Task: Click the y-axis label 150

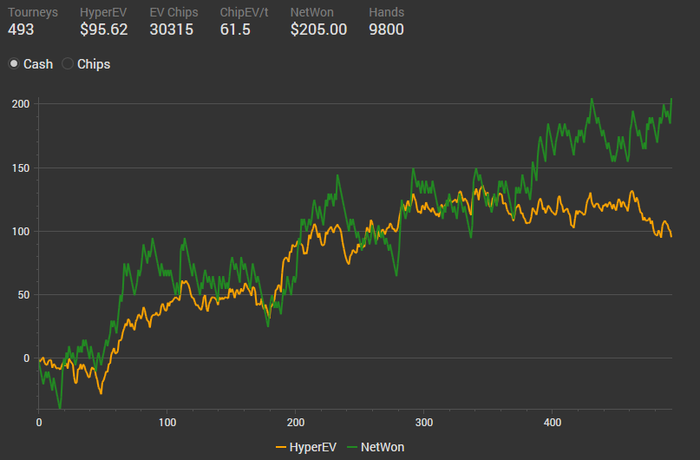Action: point(21,168)
